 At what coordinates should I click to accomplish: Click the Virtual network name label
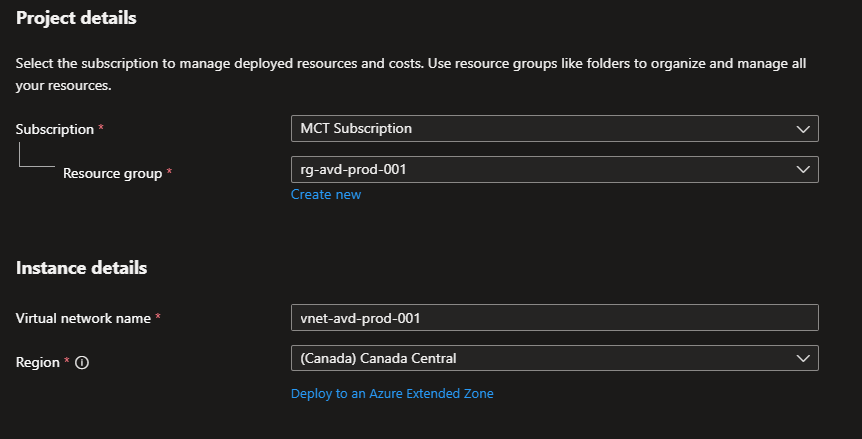click(83, 318)
